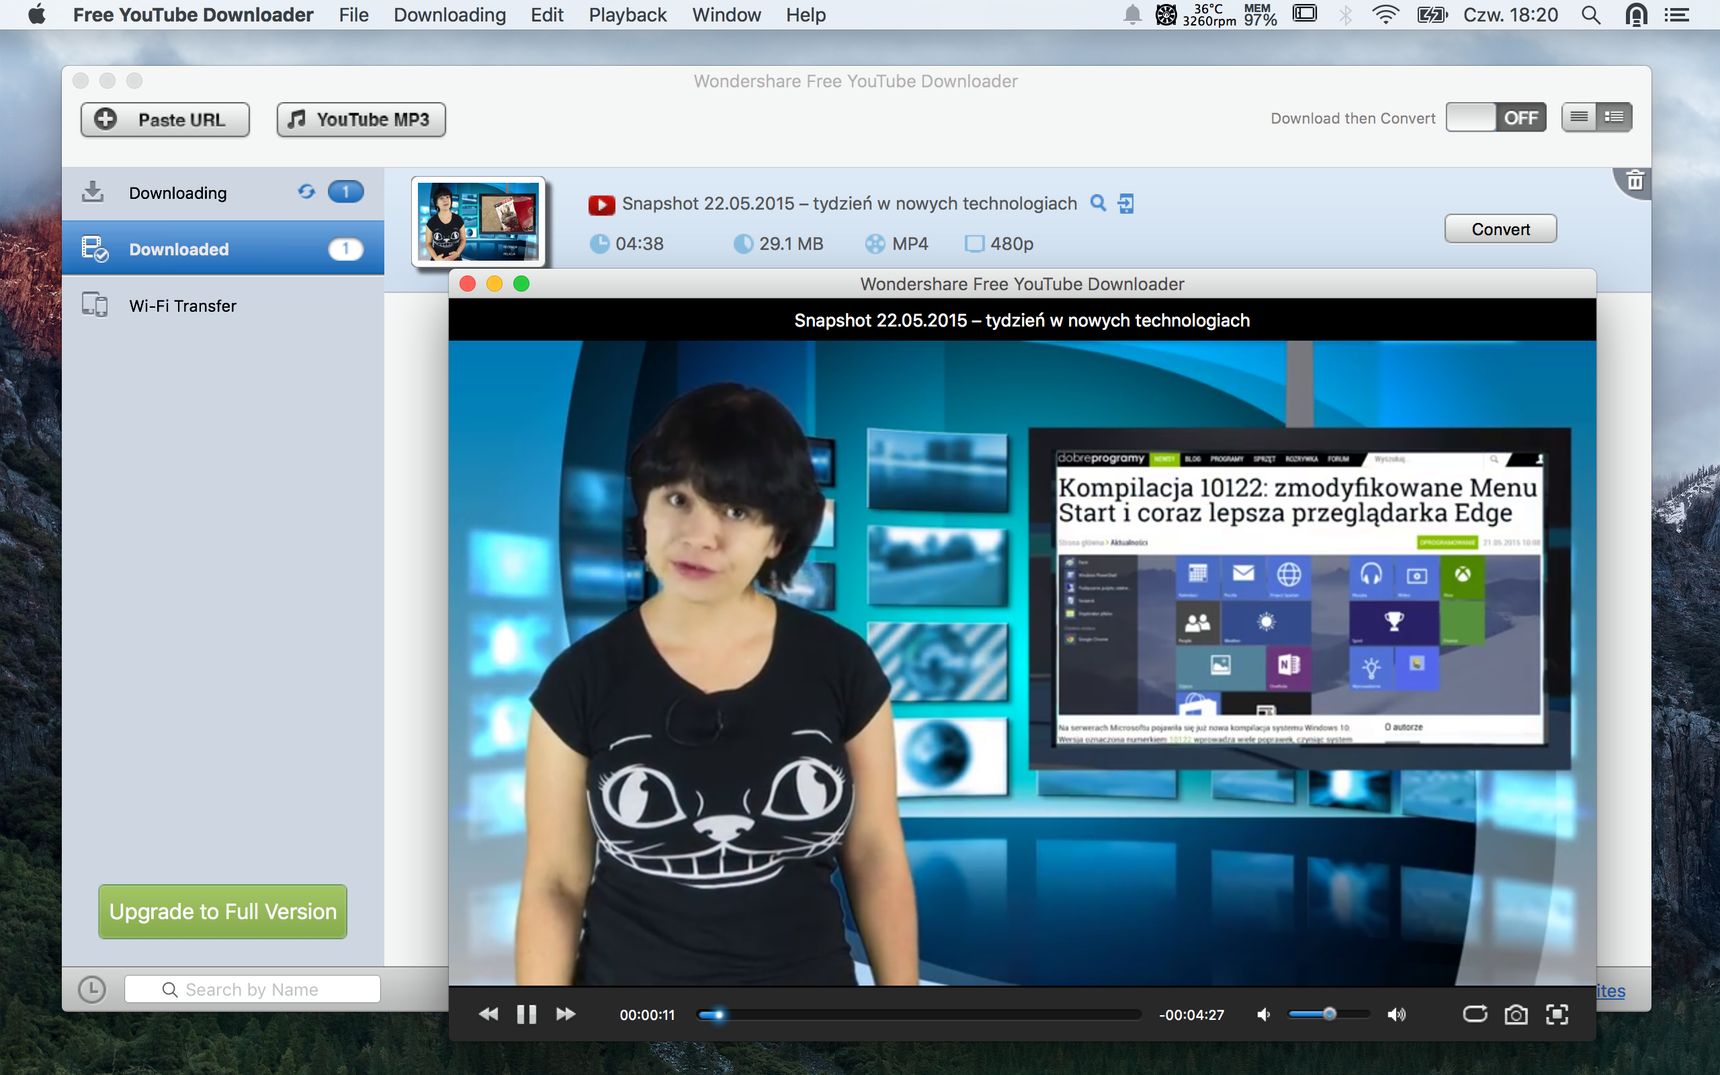Viewport: 1720px width, 1075px height.
Task: Click the display mirroring menu bar icon
Action: [1305, 14]
